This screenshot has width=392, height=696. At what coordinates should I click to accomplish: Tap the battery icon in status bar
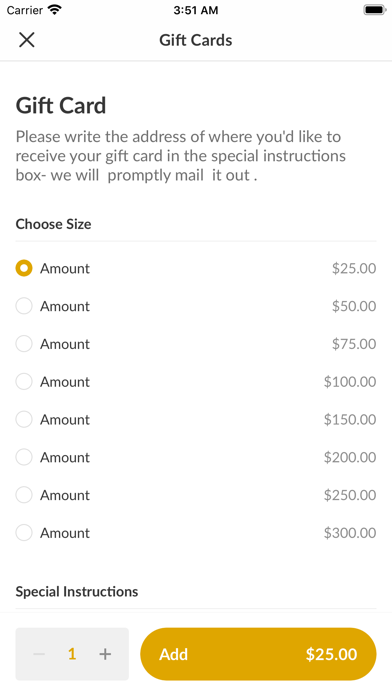374,9
